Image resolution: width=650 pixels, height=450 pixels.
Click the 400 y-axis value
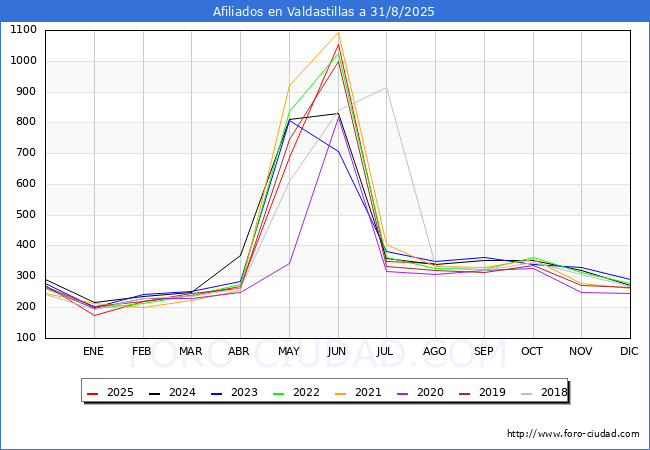click(27, 245)
